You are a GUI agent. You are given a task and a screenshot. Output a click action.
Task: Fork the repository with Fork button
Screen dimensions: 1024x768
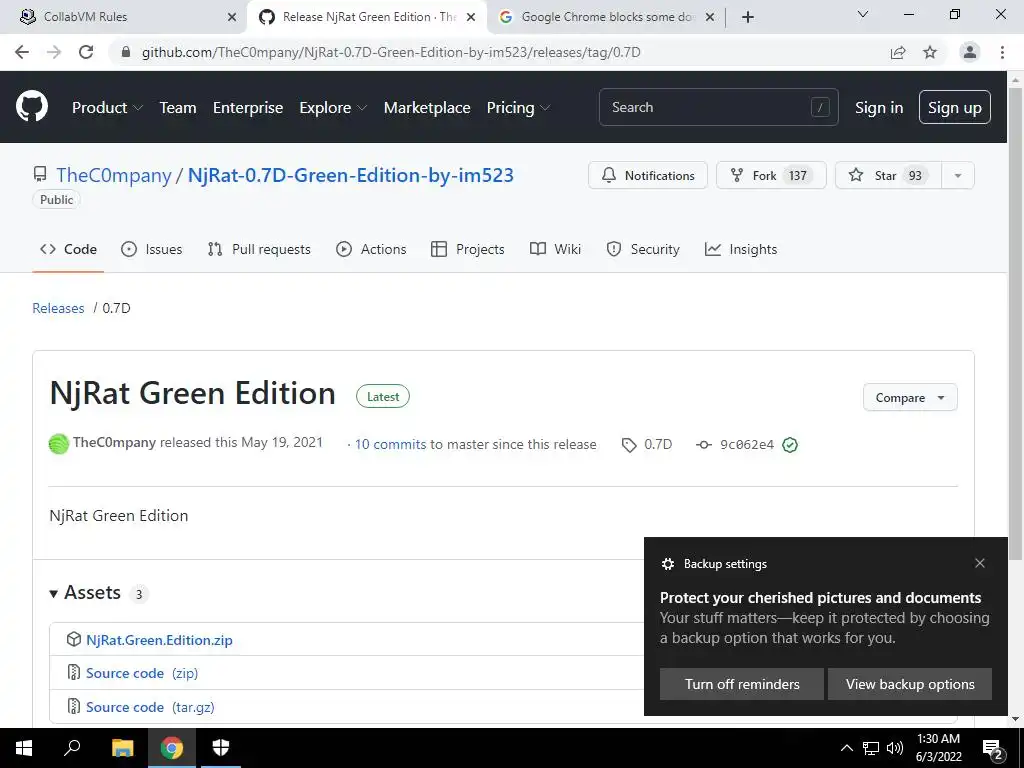[x=771, y=176]
